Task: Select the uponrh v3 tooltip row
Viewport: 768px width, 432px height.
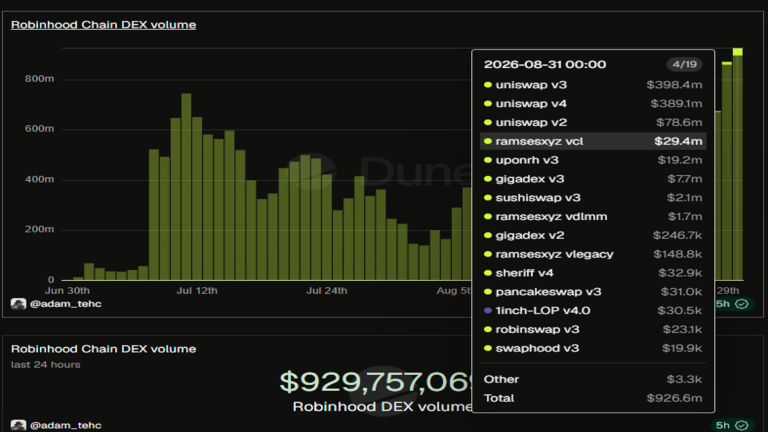Action: pos(593,160)
